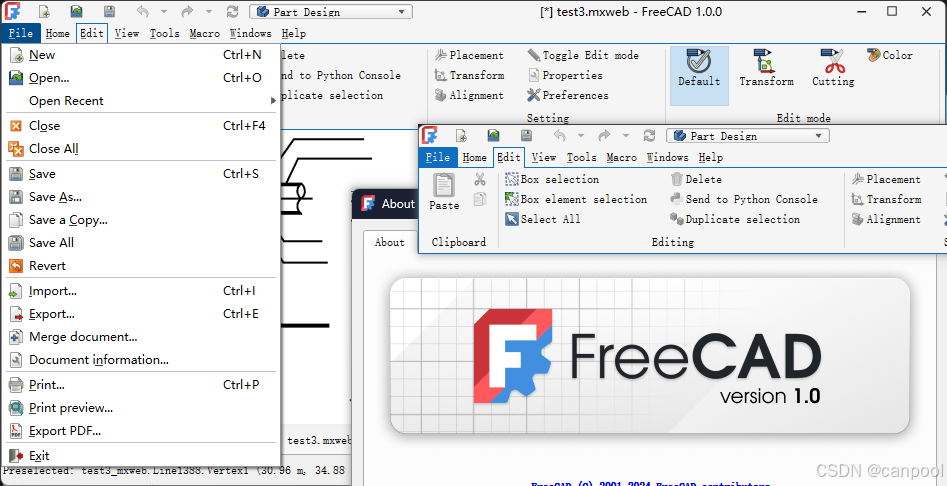Open the Home tab in main window

coord(57,34)
